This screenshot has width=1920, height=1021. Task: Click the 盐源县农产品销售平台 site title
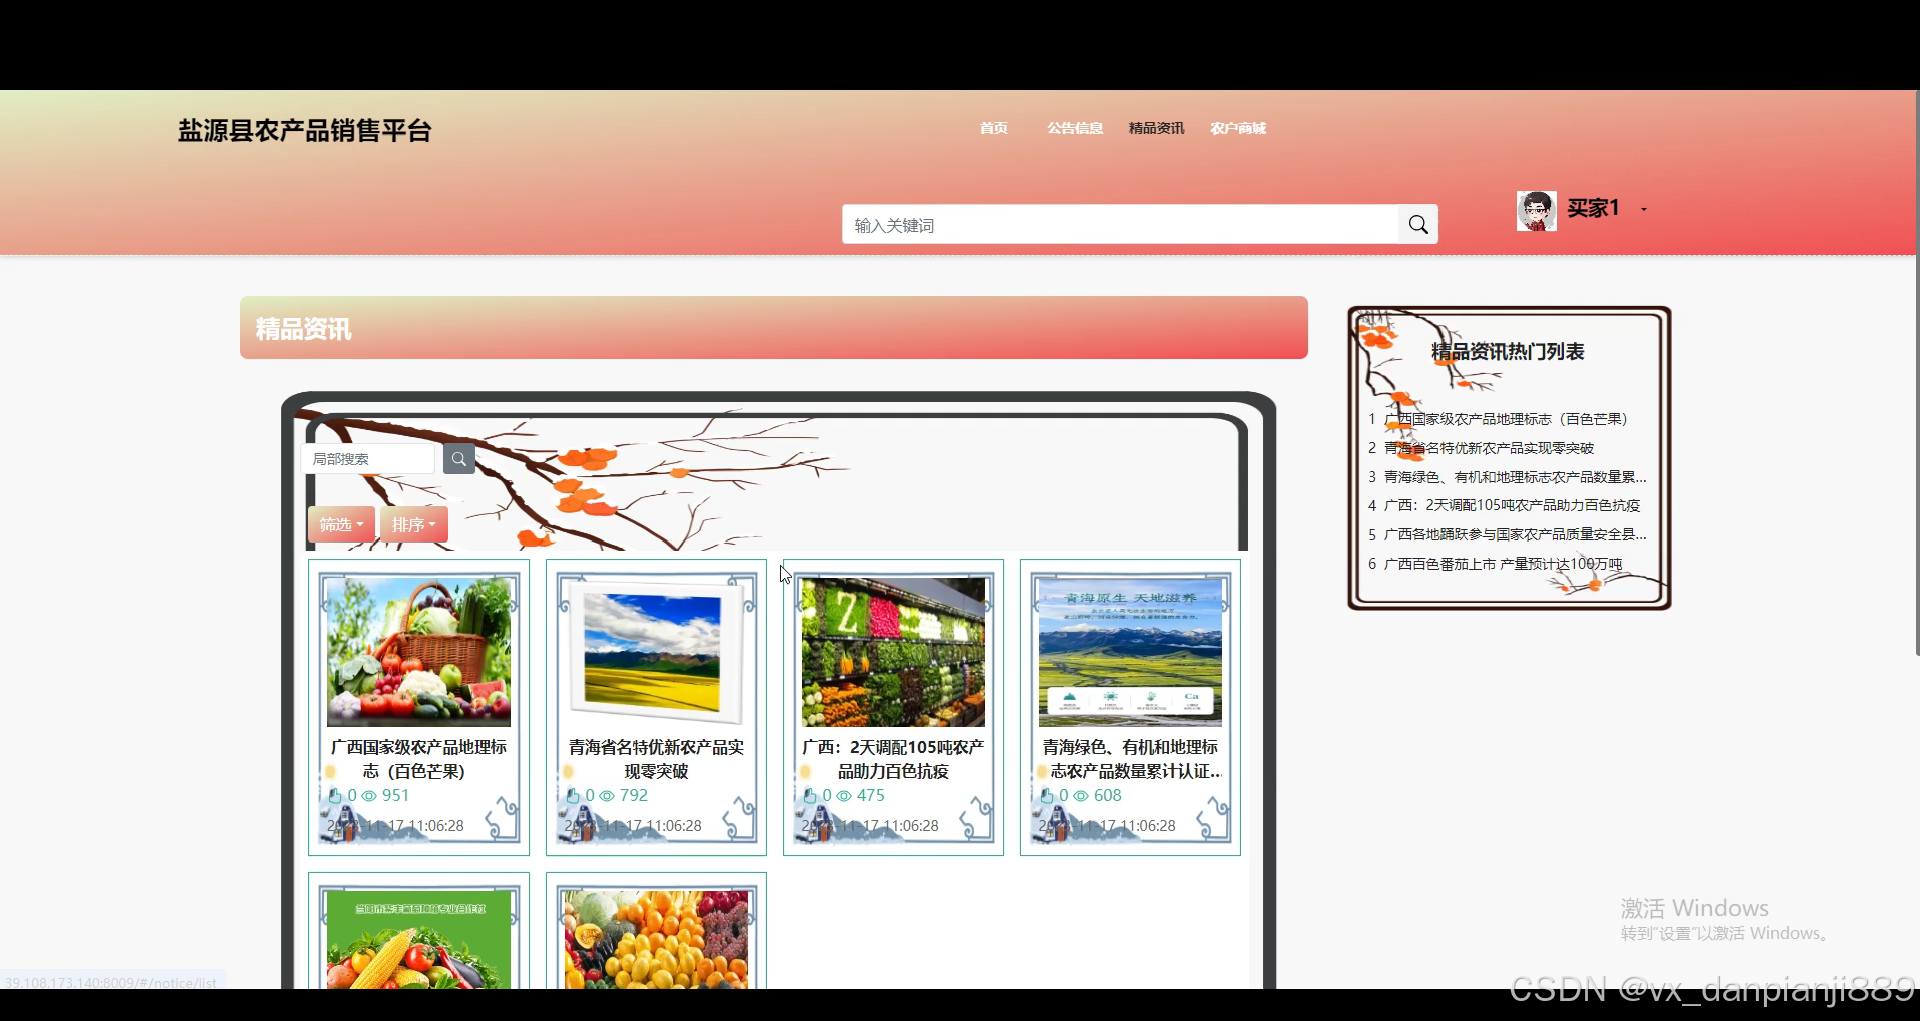point(304,131)
